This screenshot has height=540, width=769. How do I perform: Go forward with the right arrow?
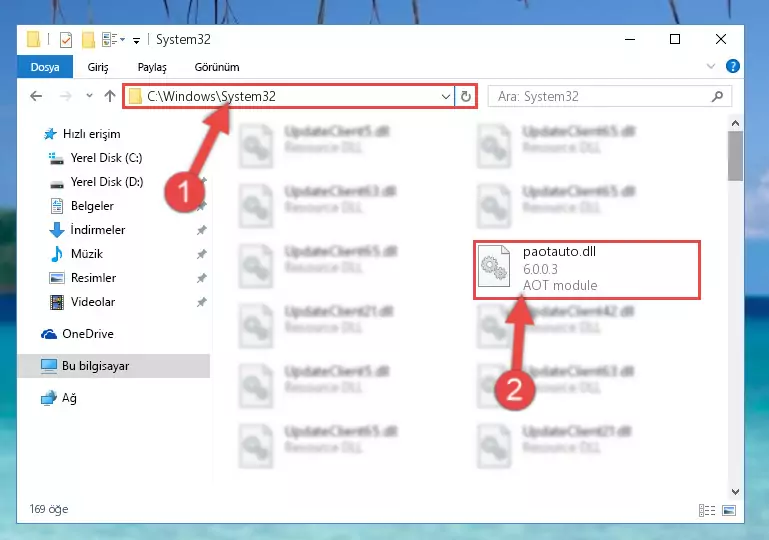pos(65,96)
